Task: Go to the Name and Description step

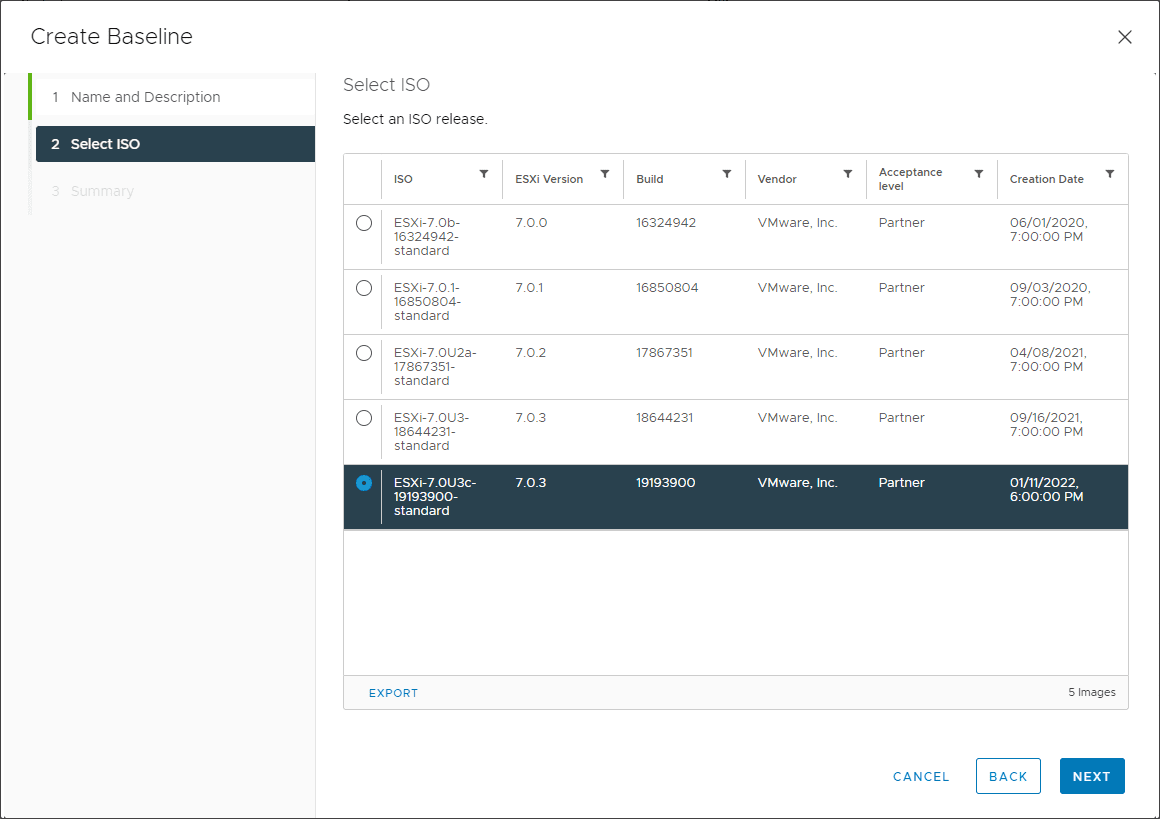Action: (x=145, y=97)
